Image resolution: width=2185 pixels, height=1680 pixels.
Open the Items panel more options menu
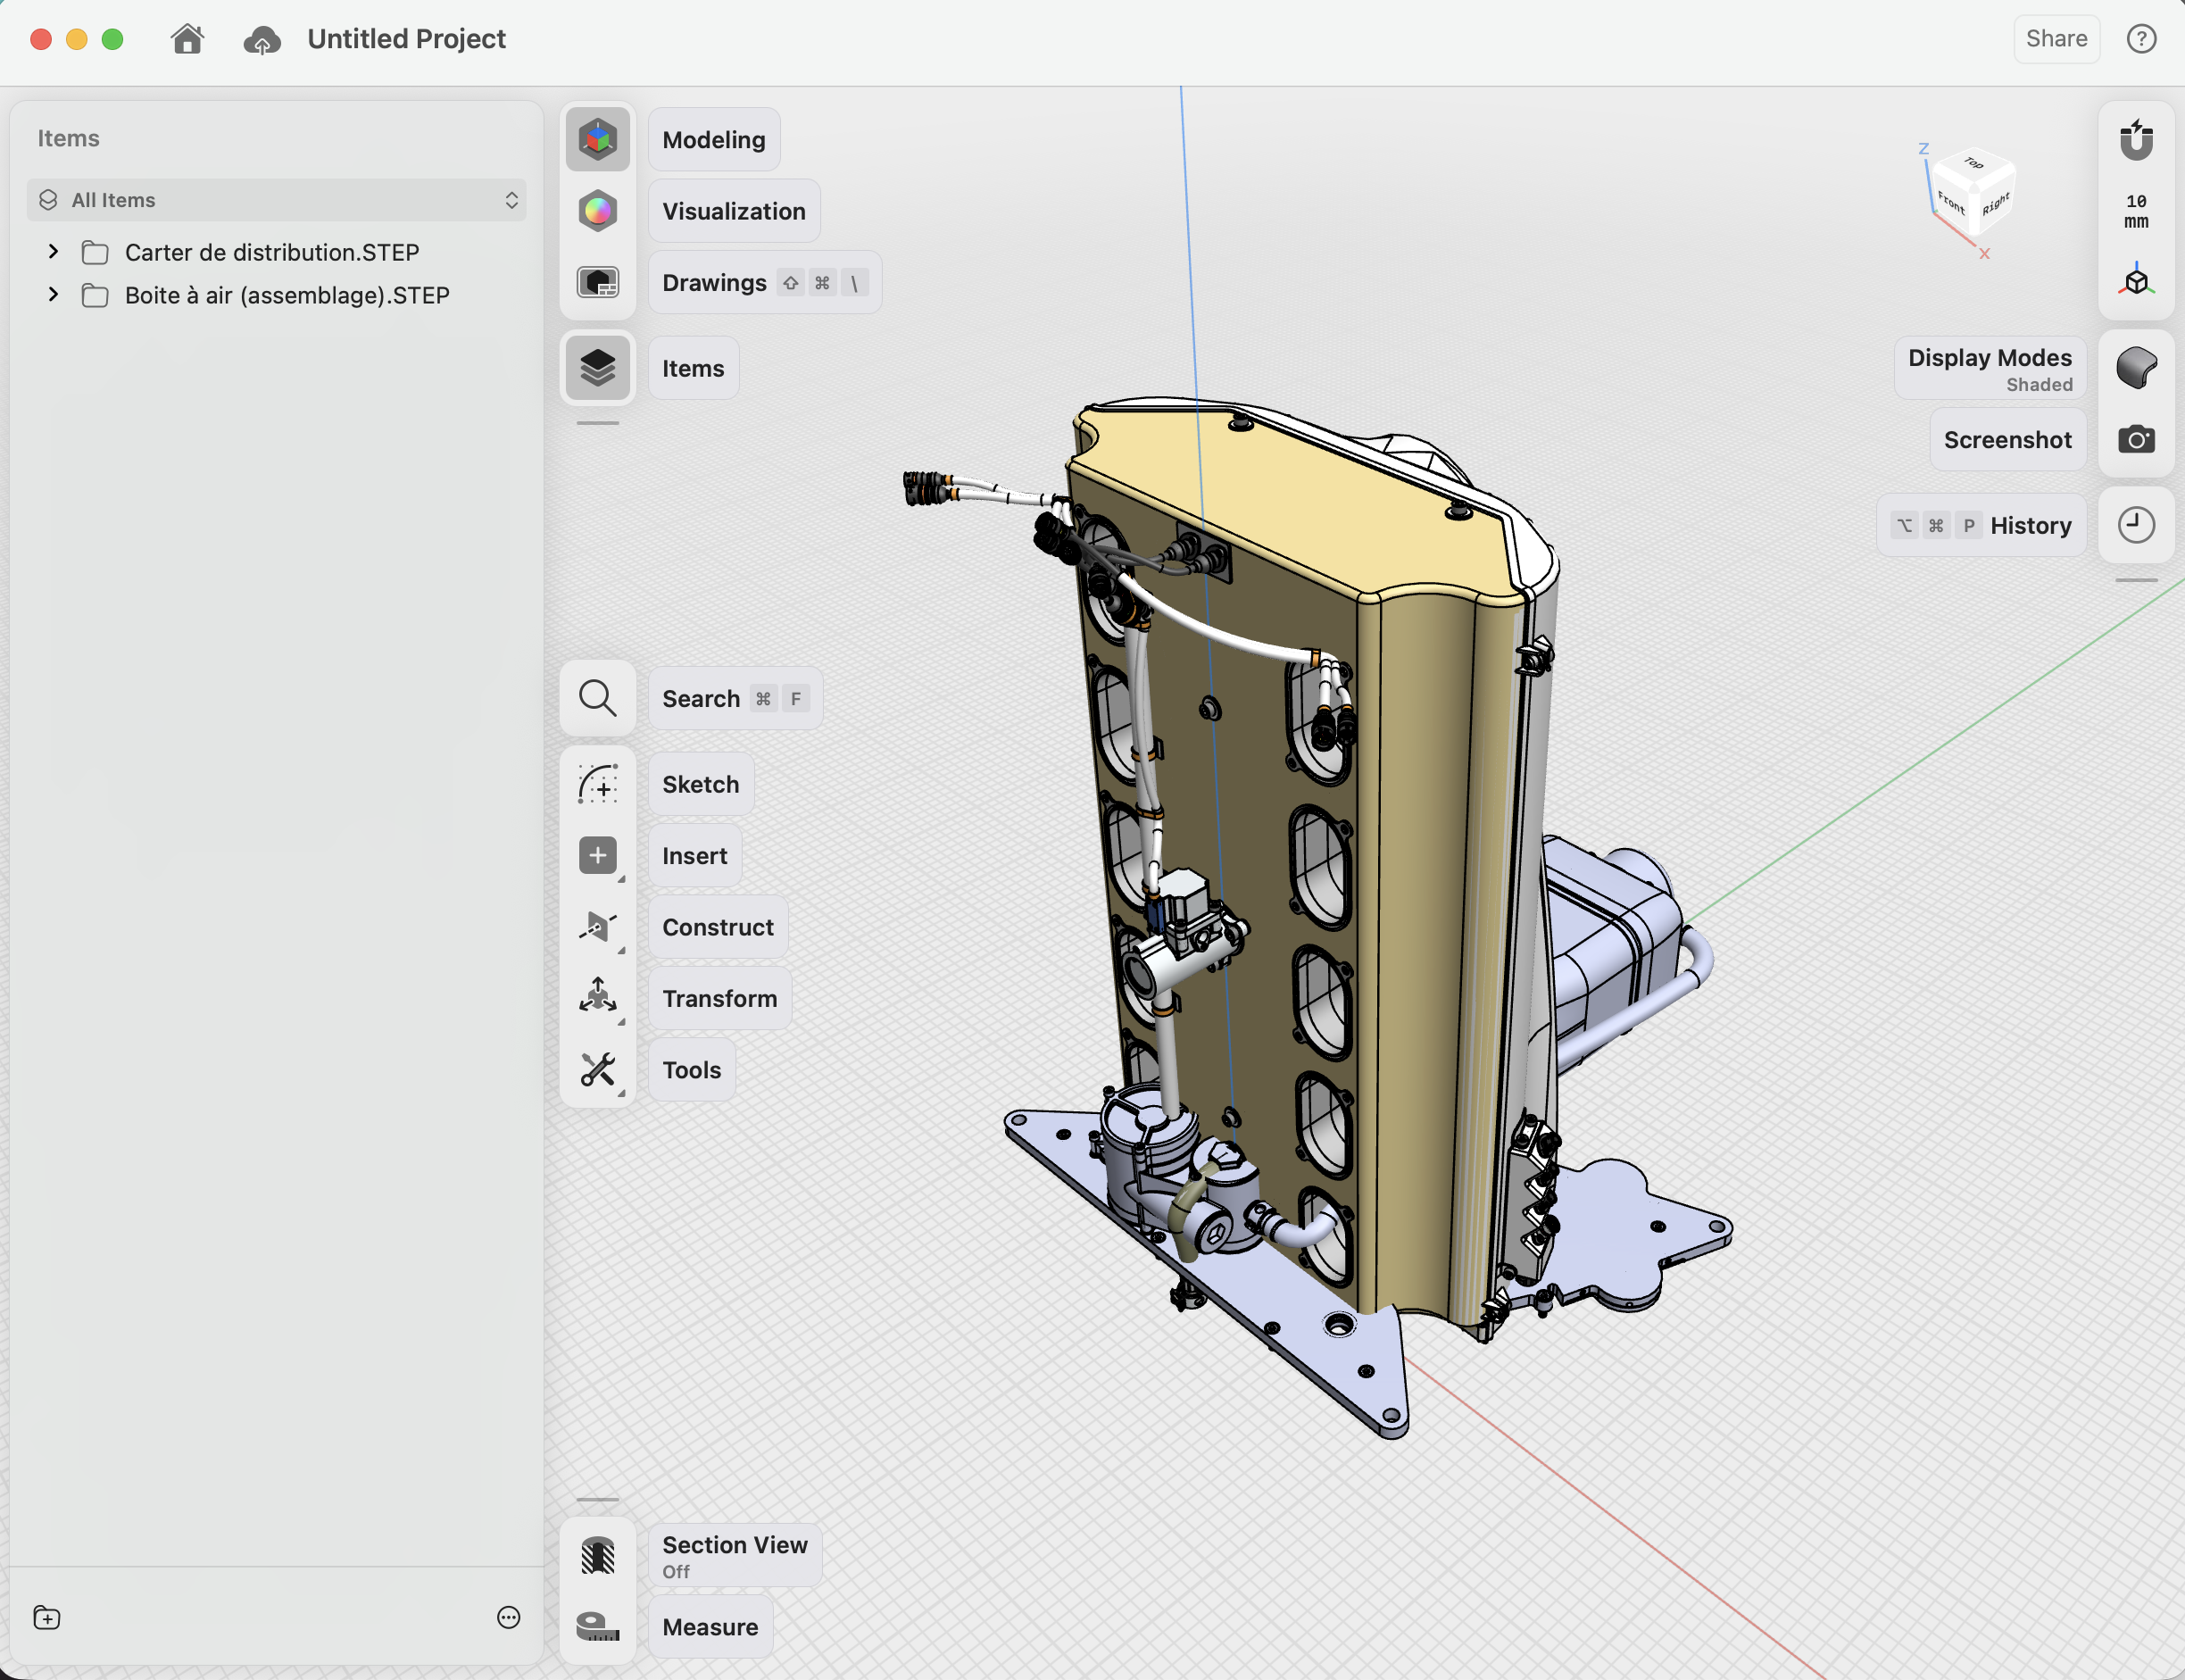508,1617
